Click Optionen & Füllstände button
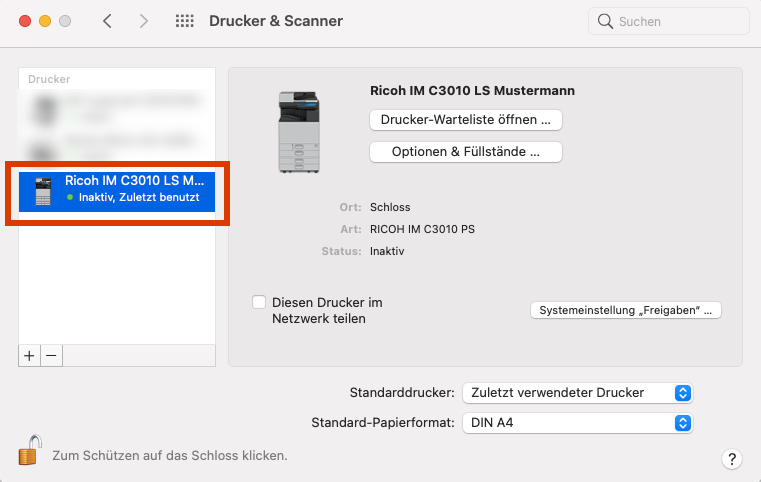Screen dimensions: 761x482 tap(466, 152)
